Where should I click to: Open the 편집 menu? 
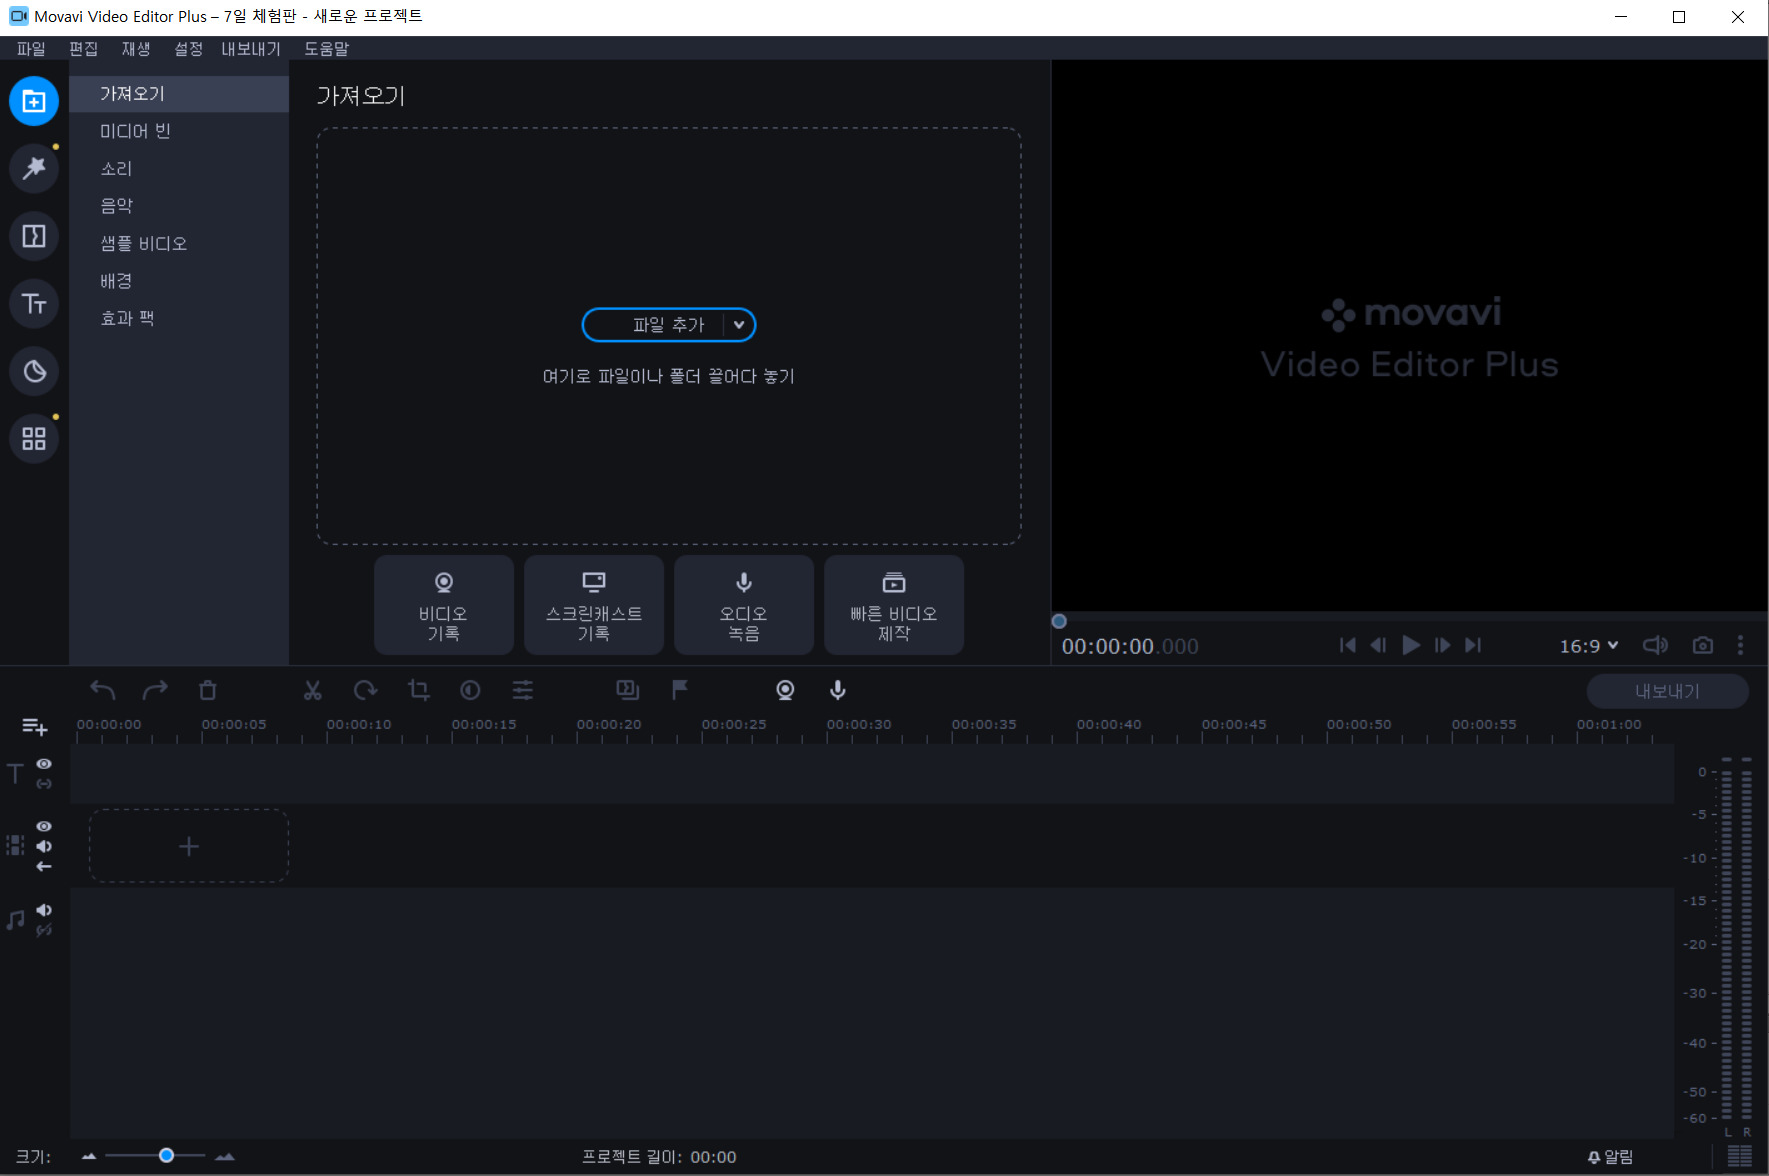coord(83,49)
